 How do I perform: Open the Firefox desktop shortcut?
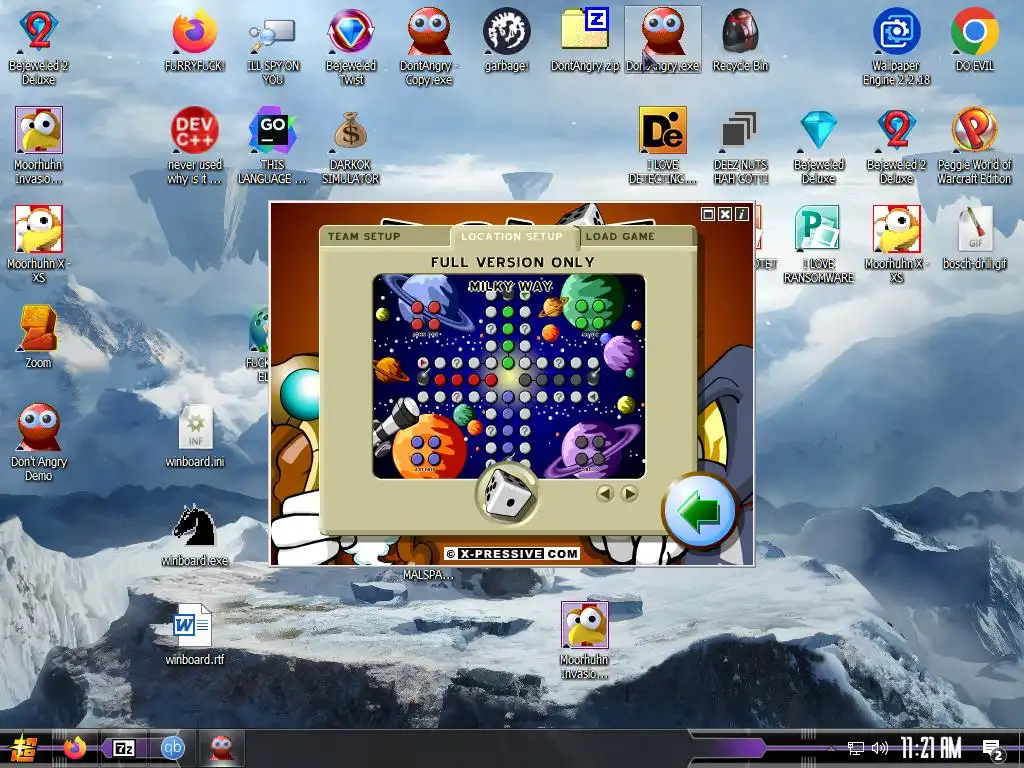coord(195,41)
